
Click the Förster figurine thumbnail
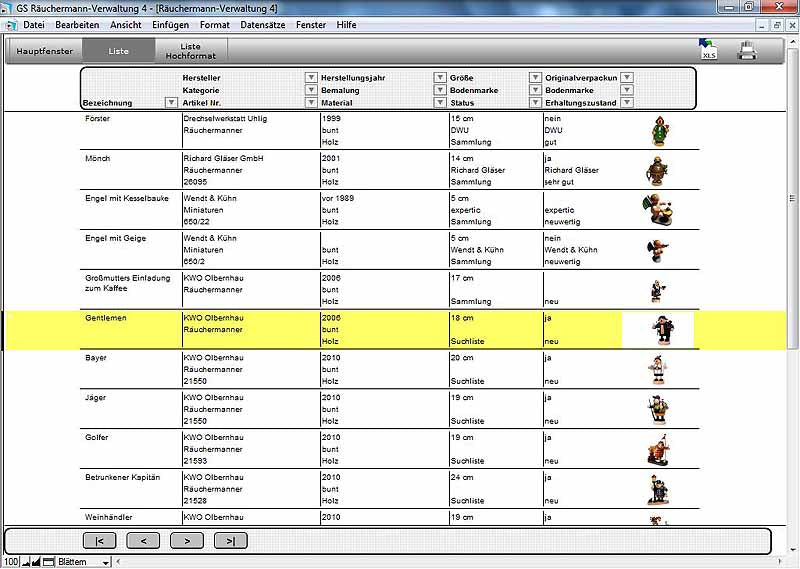pyautogui.click(x=657, y=130)
